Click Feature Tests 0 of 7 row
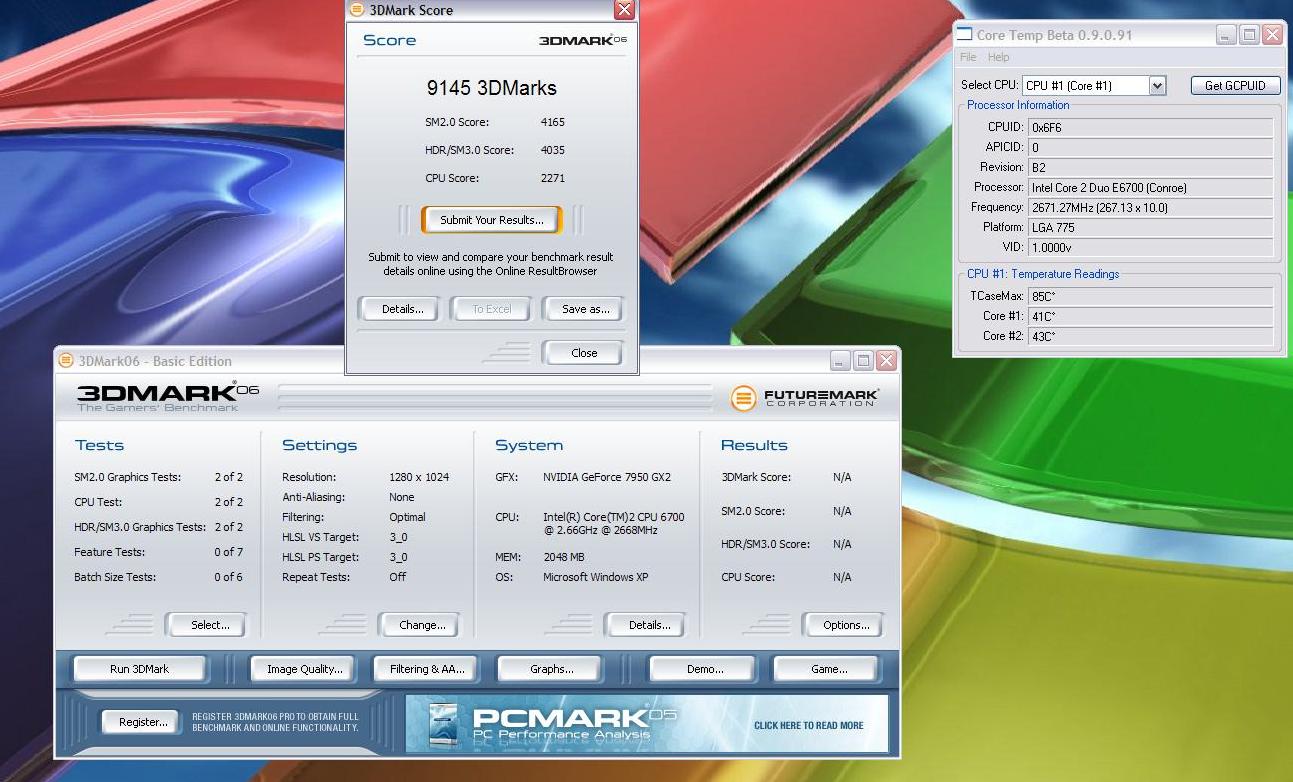Viewport: 1293px width, 782px height. (x=158, y=552)
